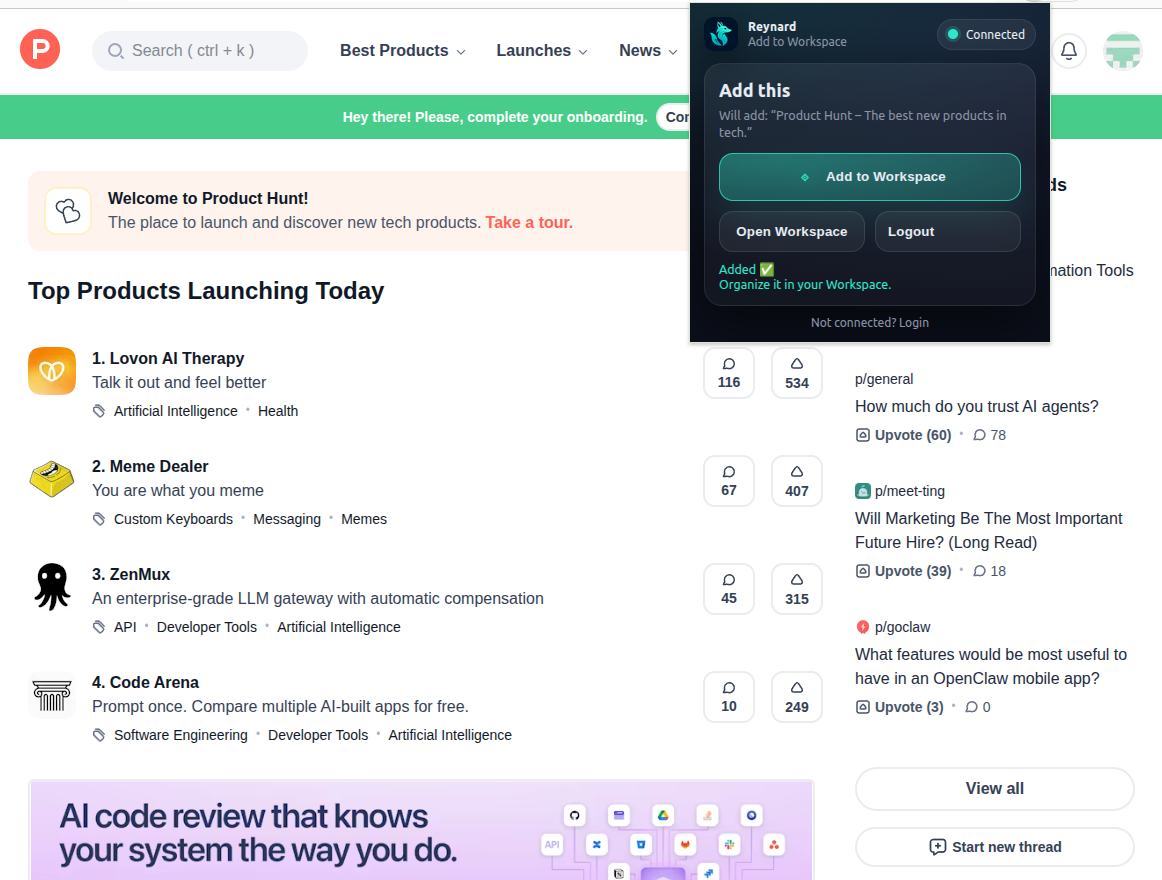Viewport: 1162px width, 880px height.
Task: Click the Connected status indicator
Action: pyautogui.click(x=986, y=35)
